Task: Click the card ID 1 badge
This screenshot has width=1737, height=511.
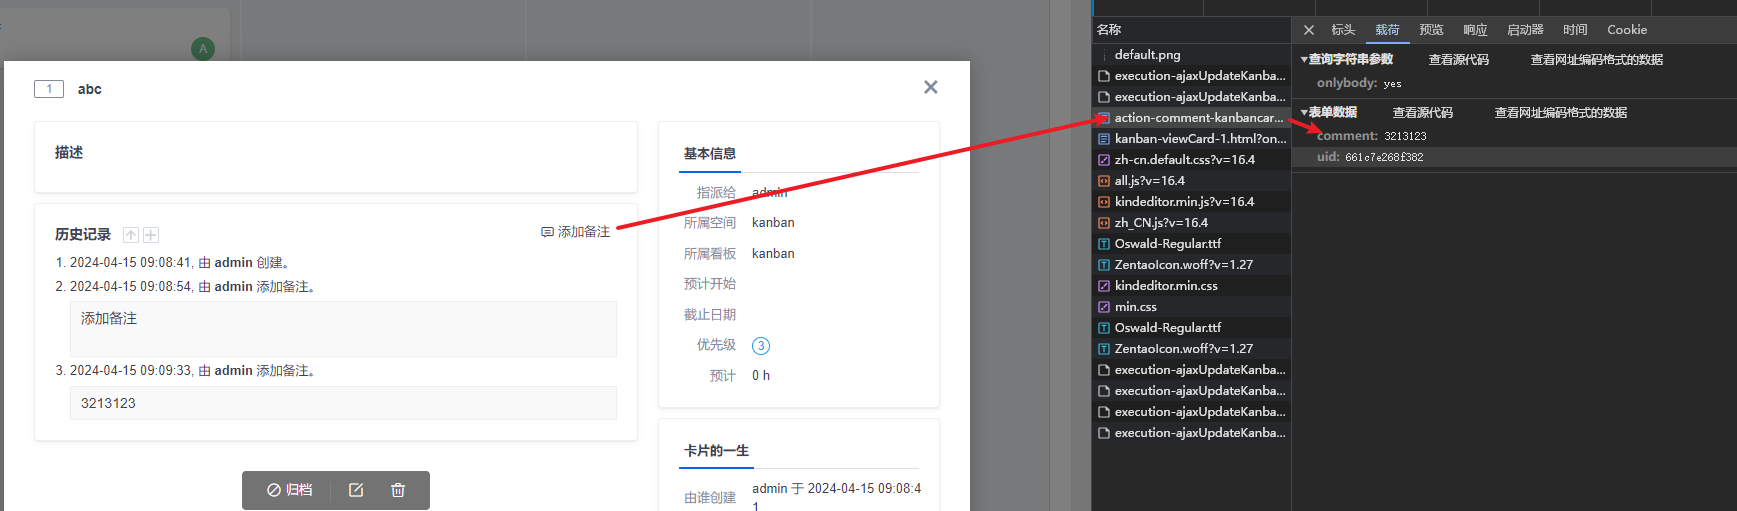Action: [x=49, y=89]
